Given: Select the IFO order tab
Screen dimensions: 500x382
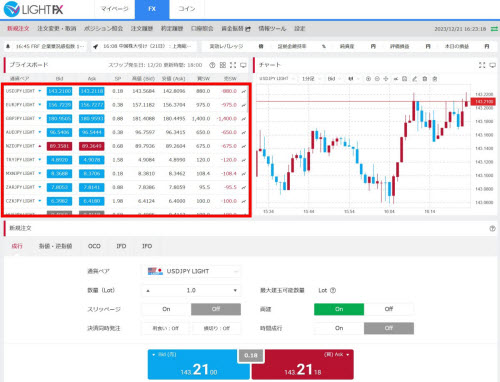Looking at the screenshot, I should click(147, 246).
